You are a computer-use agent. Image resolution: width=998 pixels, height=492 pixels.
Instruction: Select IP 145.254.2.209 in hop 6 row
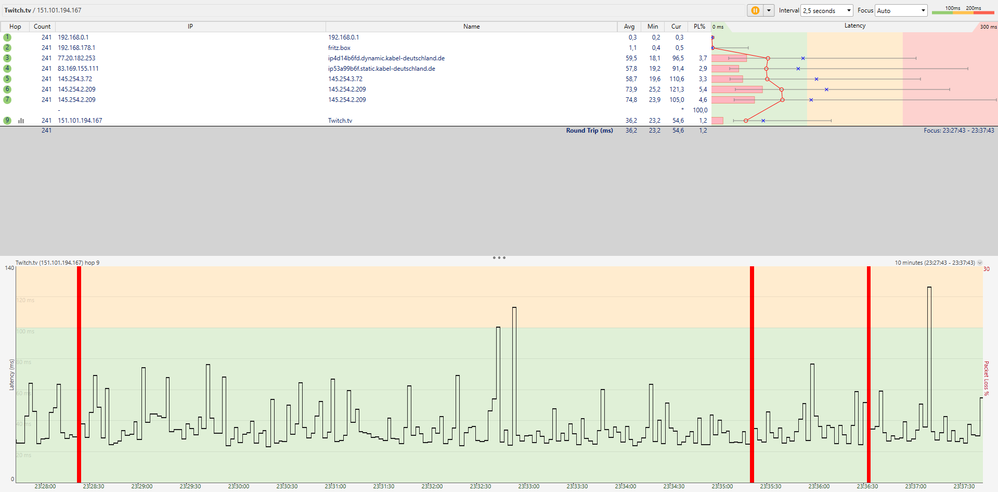[76, 89]
